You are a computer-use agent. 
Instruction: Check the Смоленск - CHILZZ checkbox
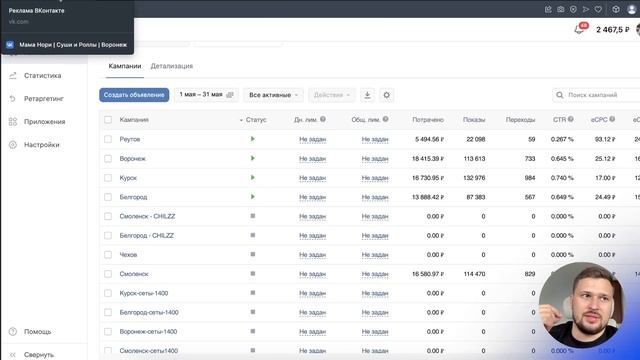pos(108,216)
